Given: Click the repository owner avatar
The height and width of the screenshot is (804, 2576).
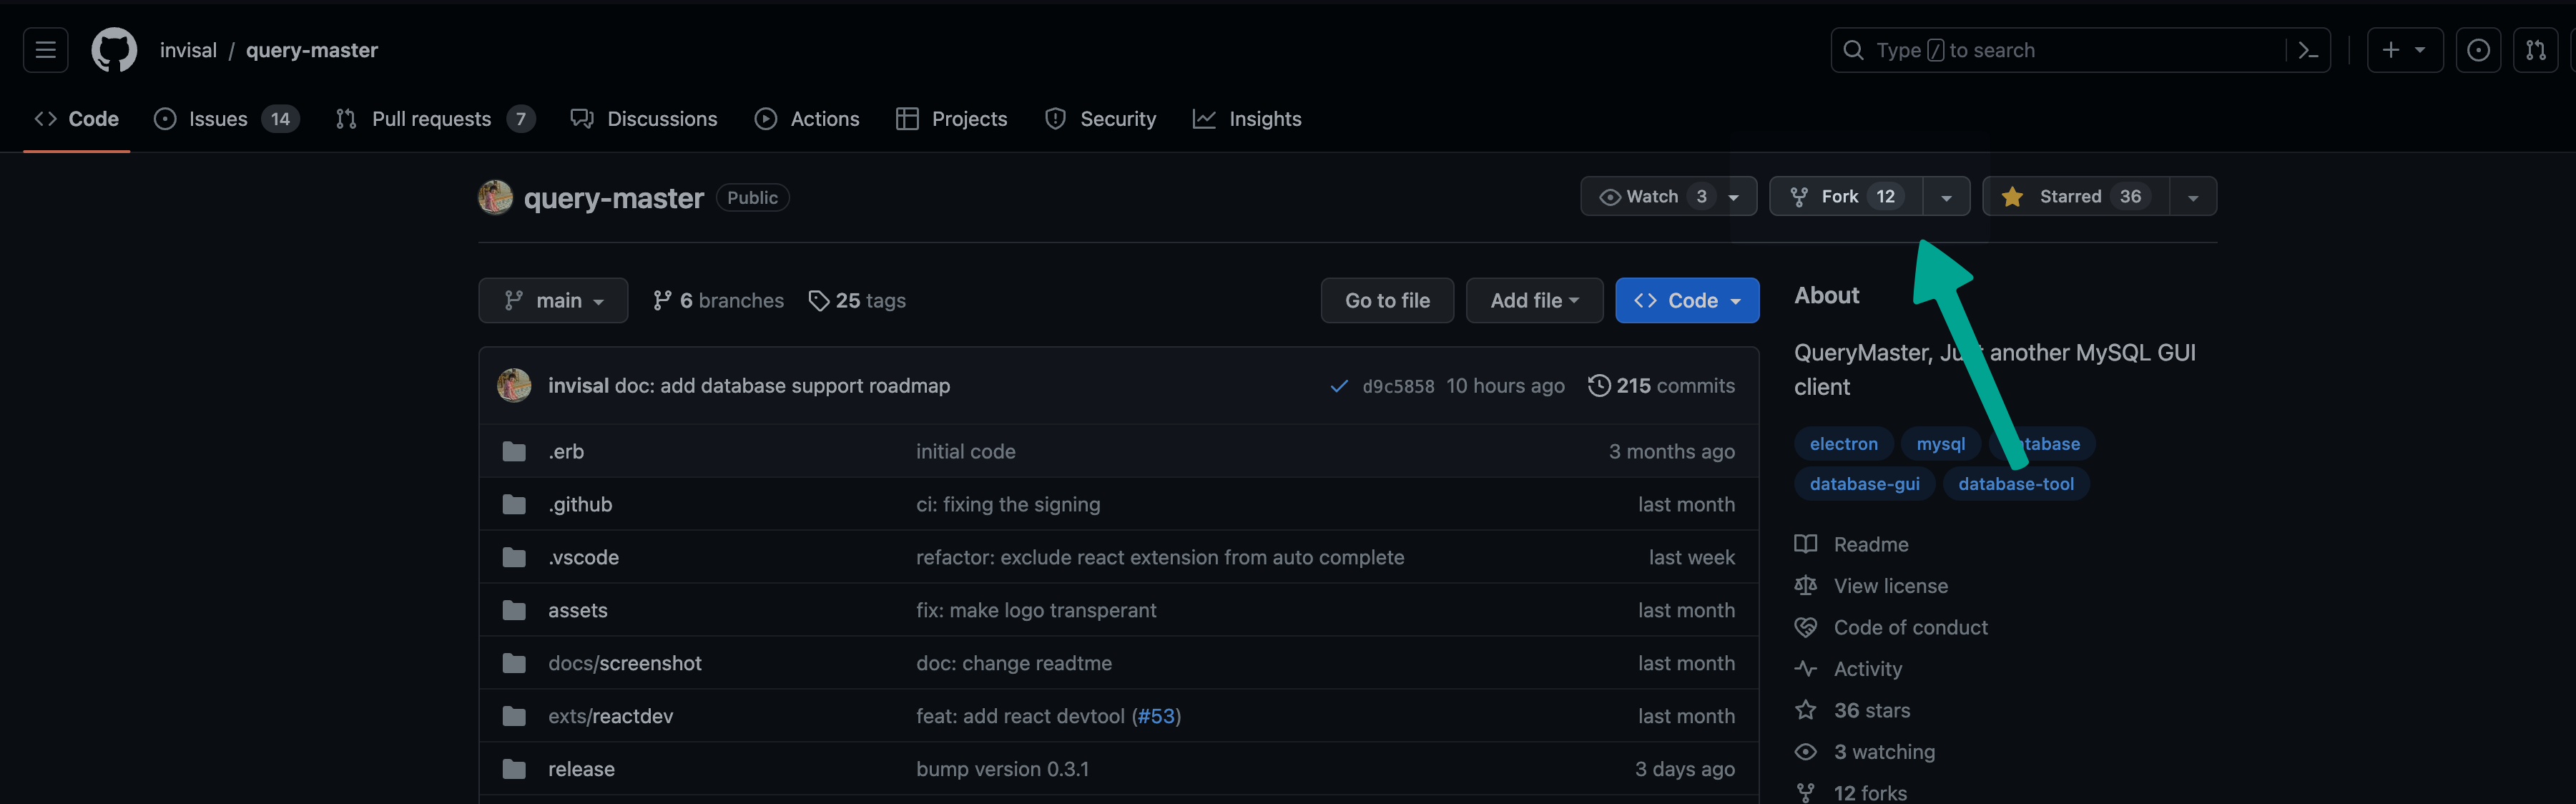Looking at the screenshot, I should tap(495, 197).
